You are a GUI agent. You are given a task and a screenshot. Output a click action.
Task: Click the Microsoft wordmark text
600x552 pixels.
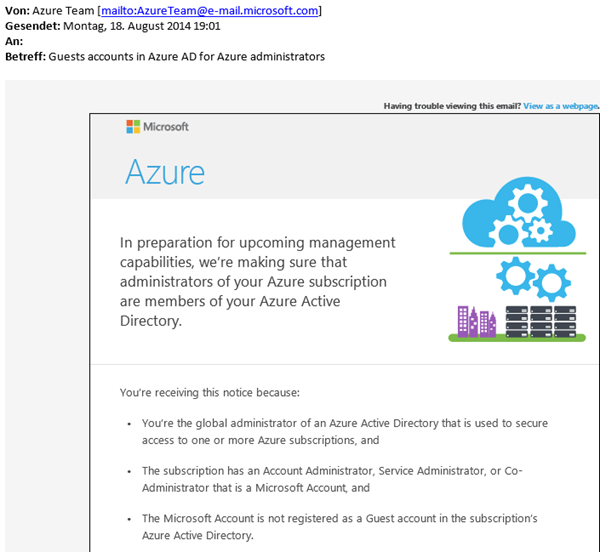point(166,127)
